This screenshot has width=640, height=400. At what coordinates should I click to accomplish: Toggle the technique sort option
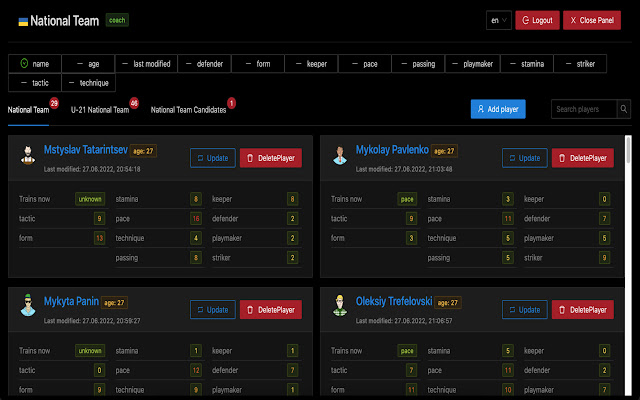click(x=89, y=83)
